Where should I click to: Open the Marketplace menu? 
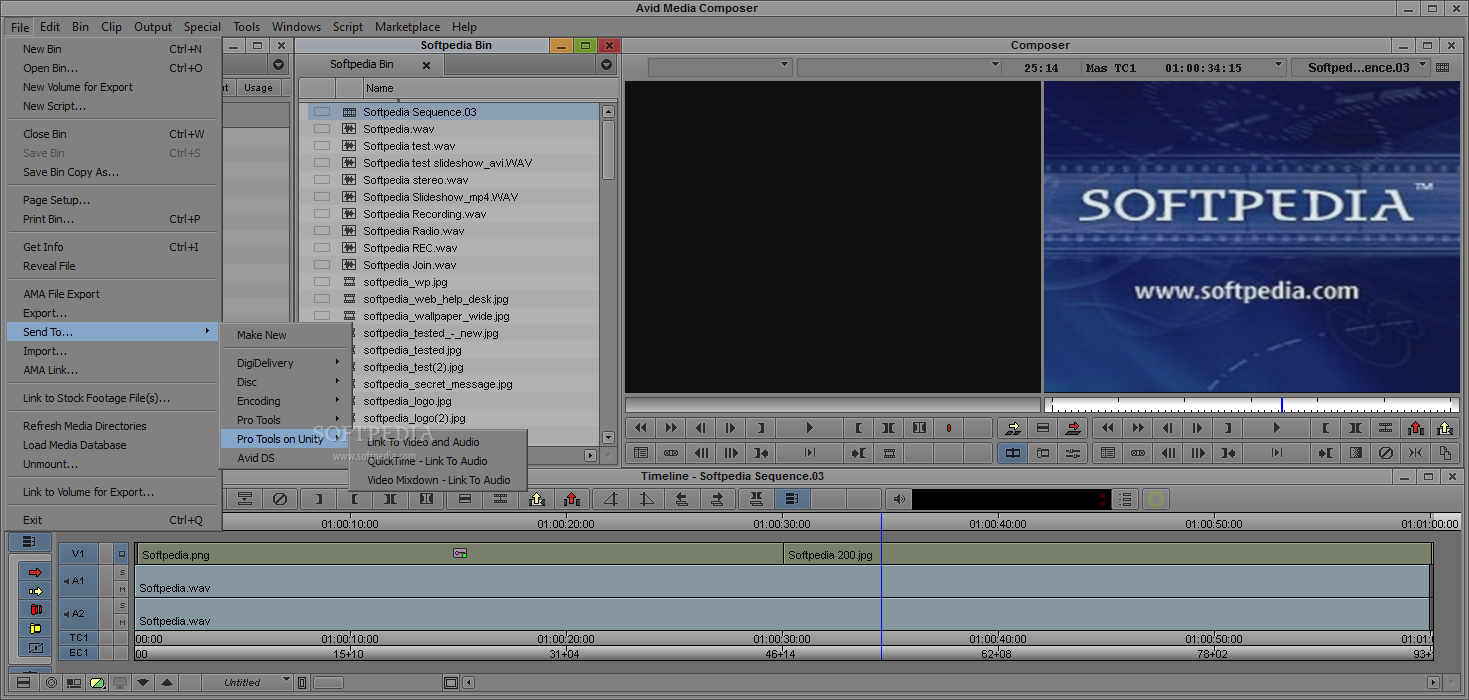(x=407, y=27)
